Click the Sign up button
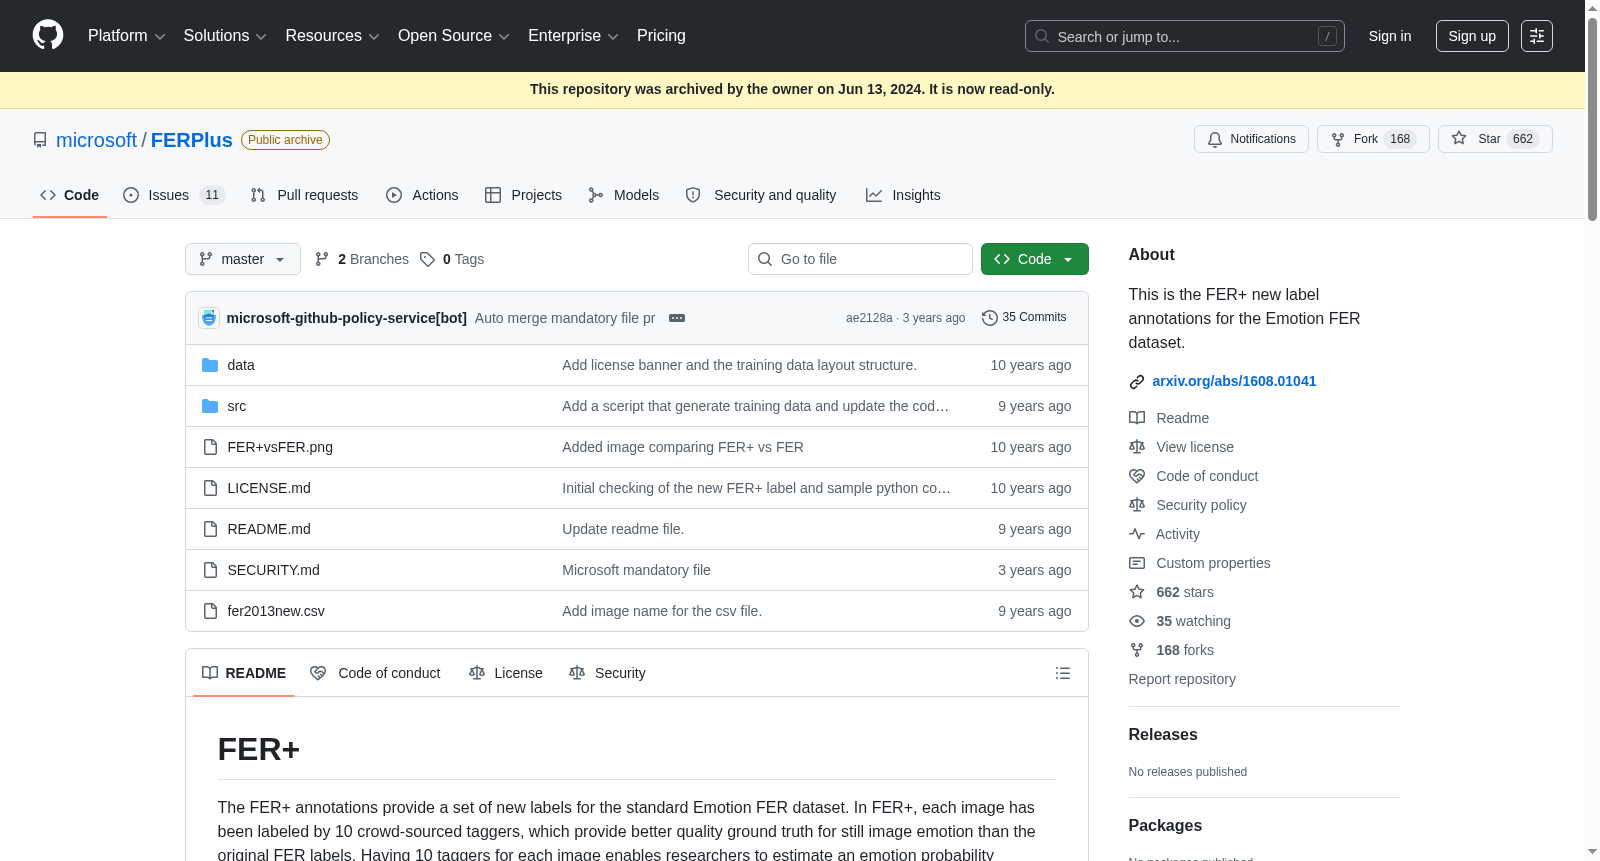Image resolution: width=1600 pixels, height=861 pixels. pyautogui.click(x=1472, y=36)
